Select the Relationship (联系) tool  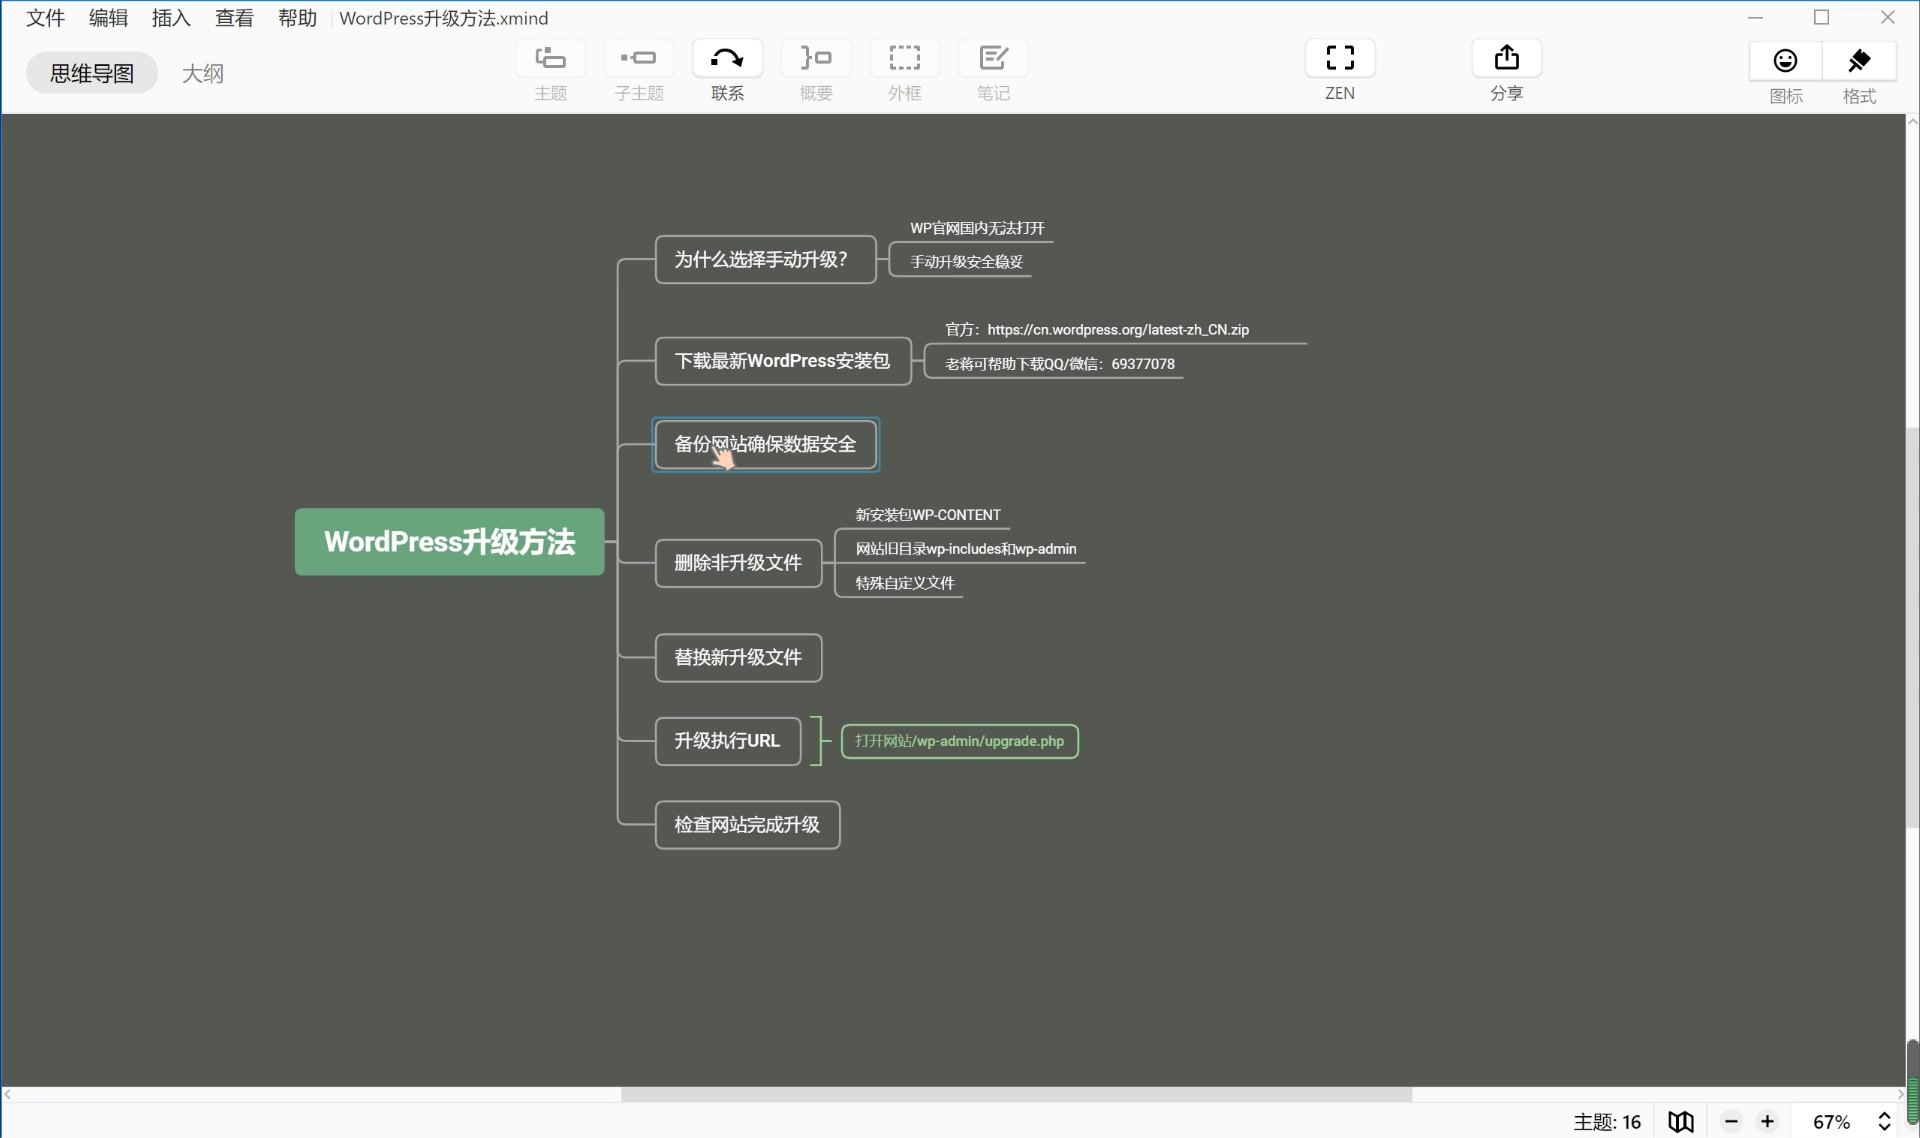tap(727, 59)
